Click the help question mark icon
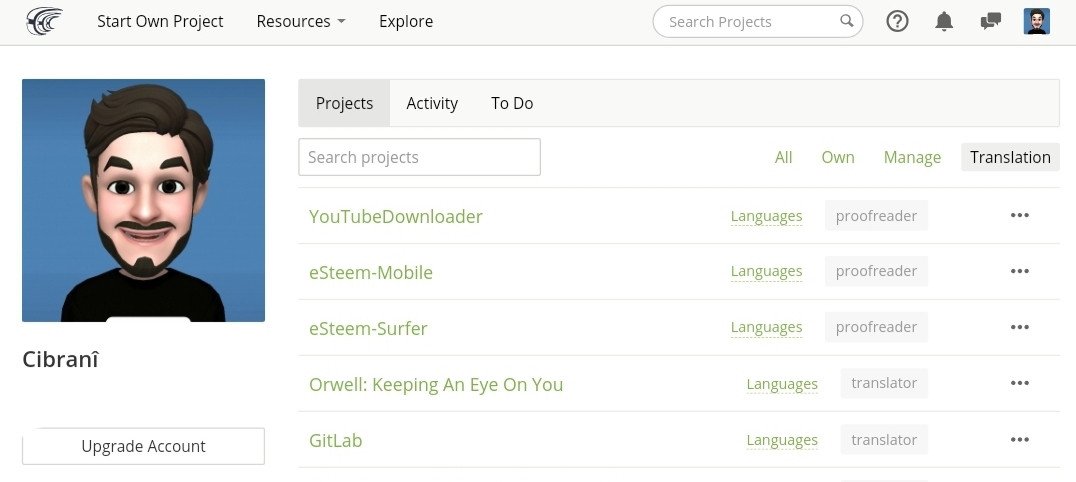The height and width of the screenshot is (482, 1076). (x=897, y=21)
